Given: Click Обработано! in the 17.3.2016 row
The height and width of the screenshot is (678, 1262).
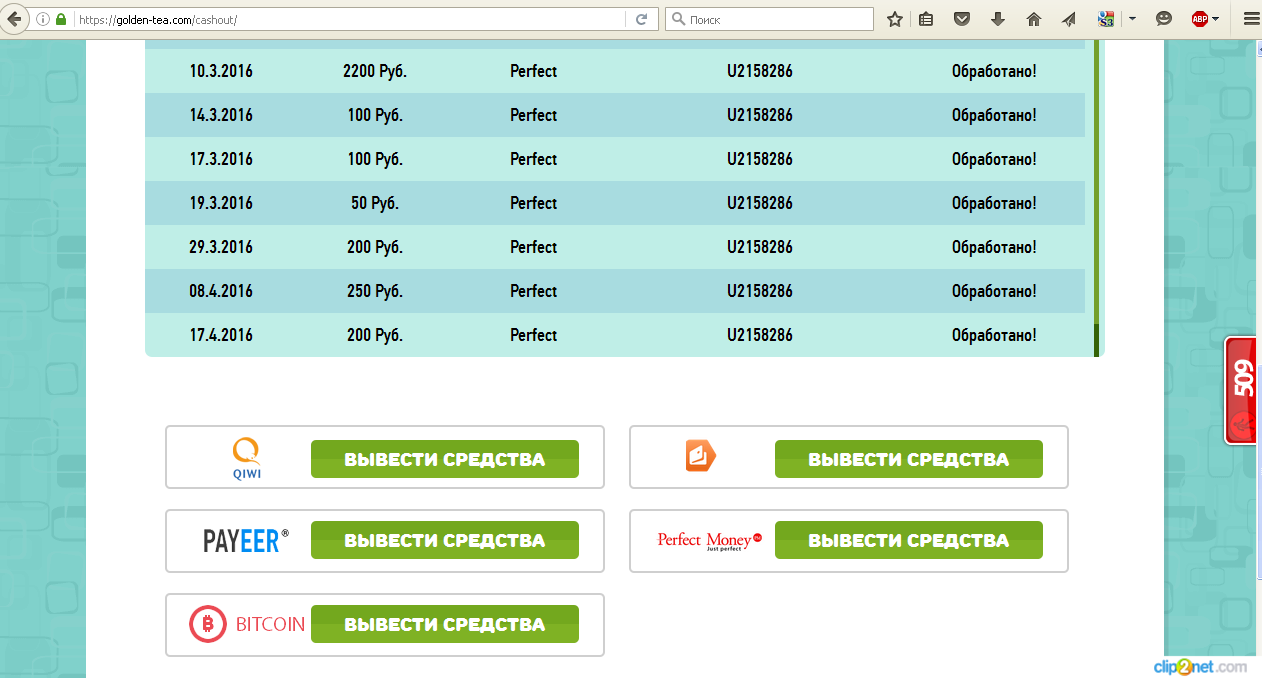Looking at the screenshot, I should click(x=994, y=159).
